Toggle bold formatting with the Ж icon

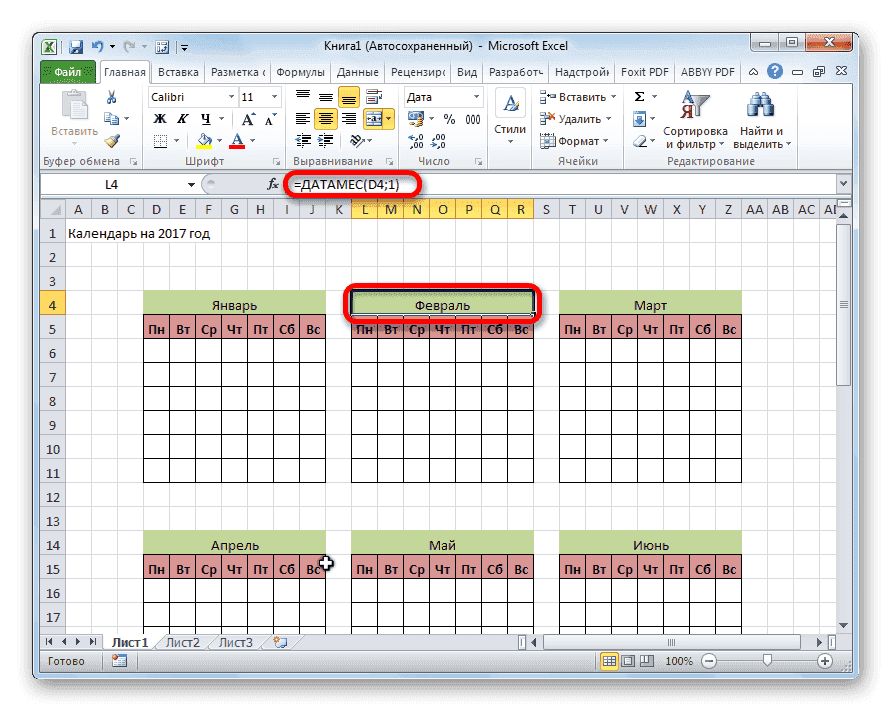tap(162, 116)
